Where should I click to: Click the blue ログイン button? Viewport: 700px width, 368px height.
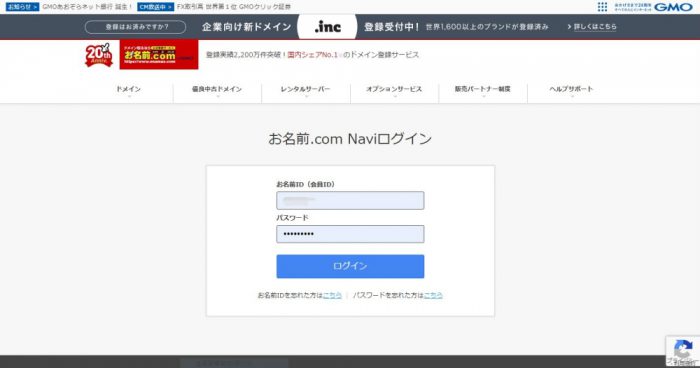tap(350, 266)
